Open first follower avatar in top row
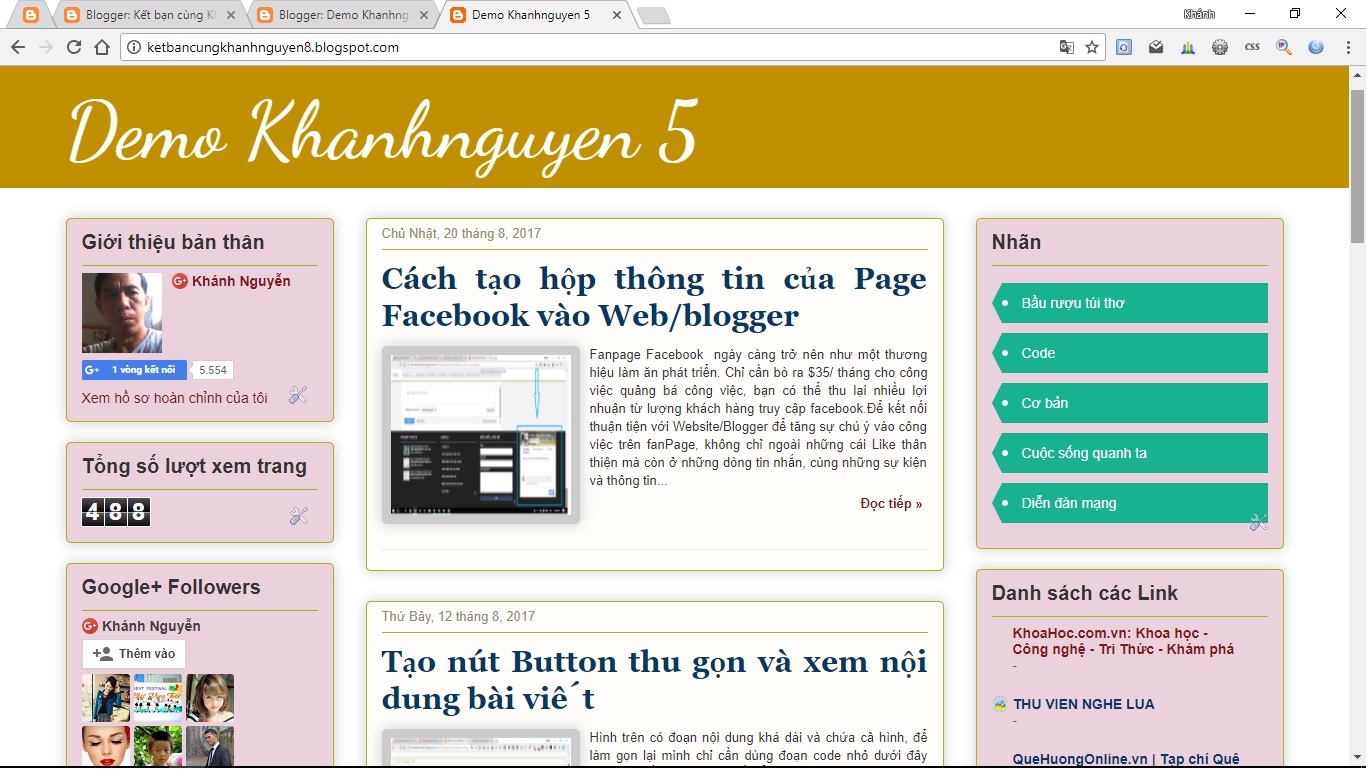Screen dimensions: 1370x776 106,698
